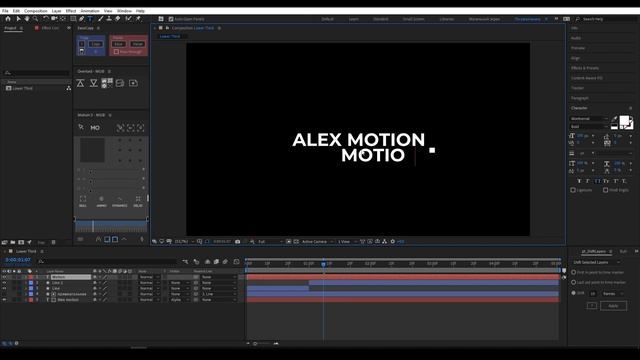Select the Hand tool
Viewport: 640px width, 360px height.
(x=27, y=19)
